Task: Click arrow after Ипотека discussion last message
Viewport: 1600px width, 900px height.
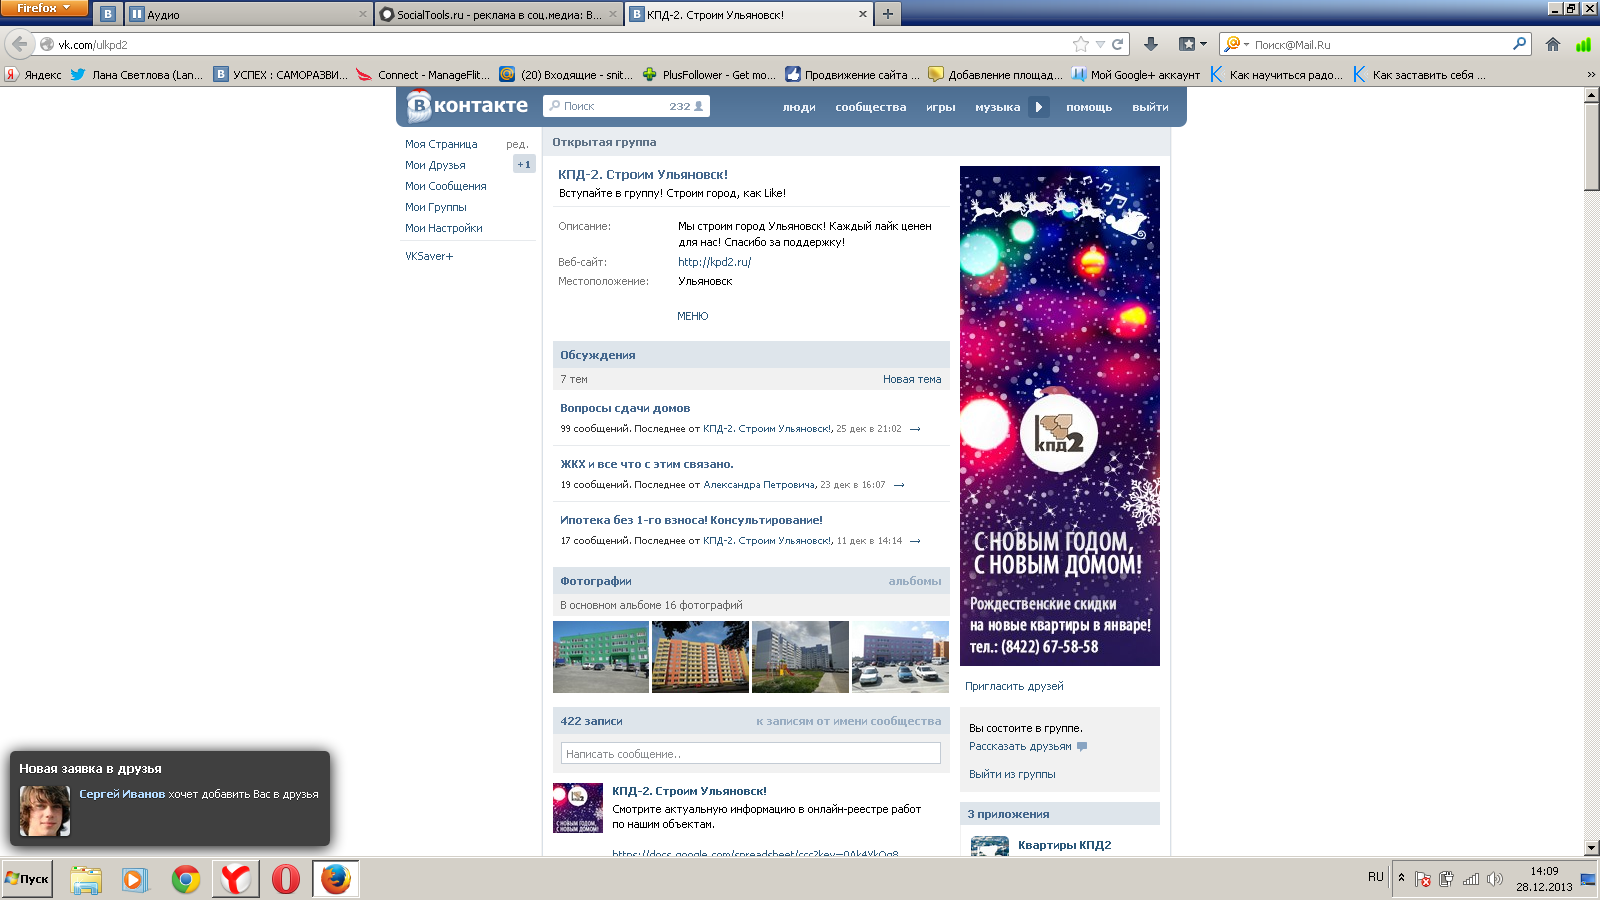Action: pos(915,541)
